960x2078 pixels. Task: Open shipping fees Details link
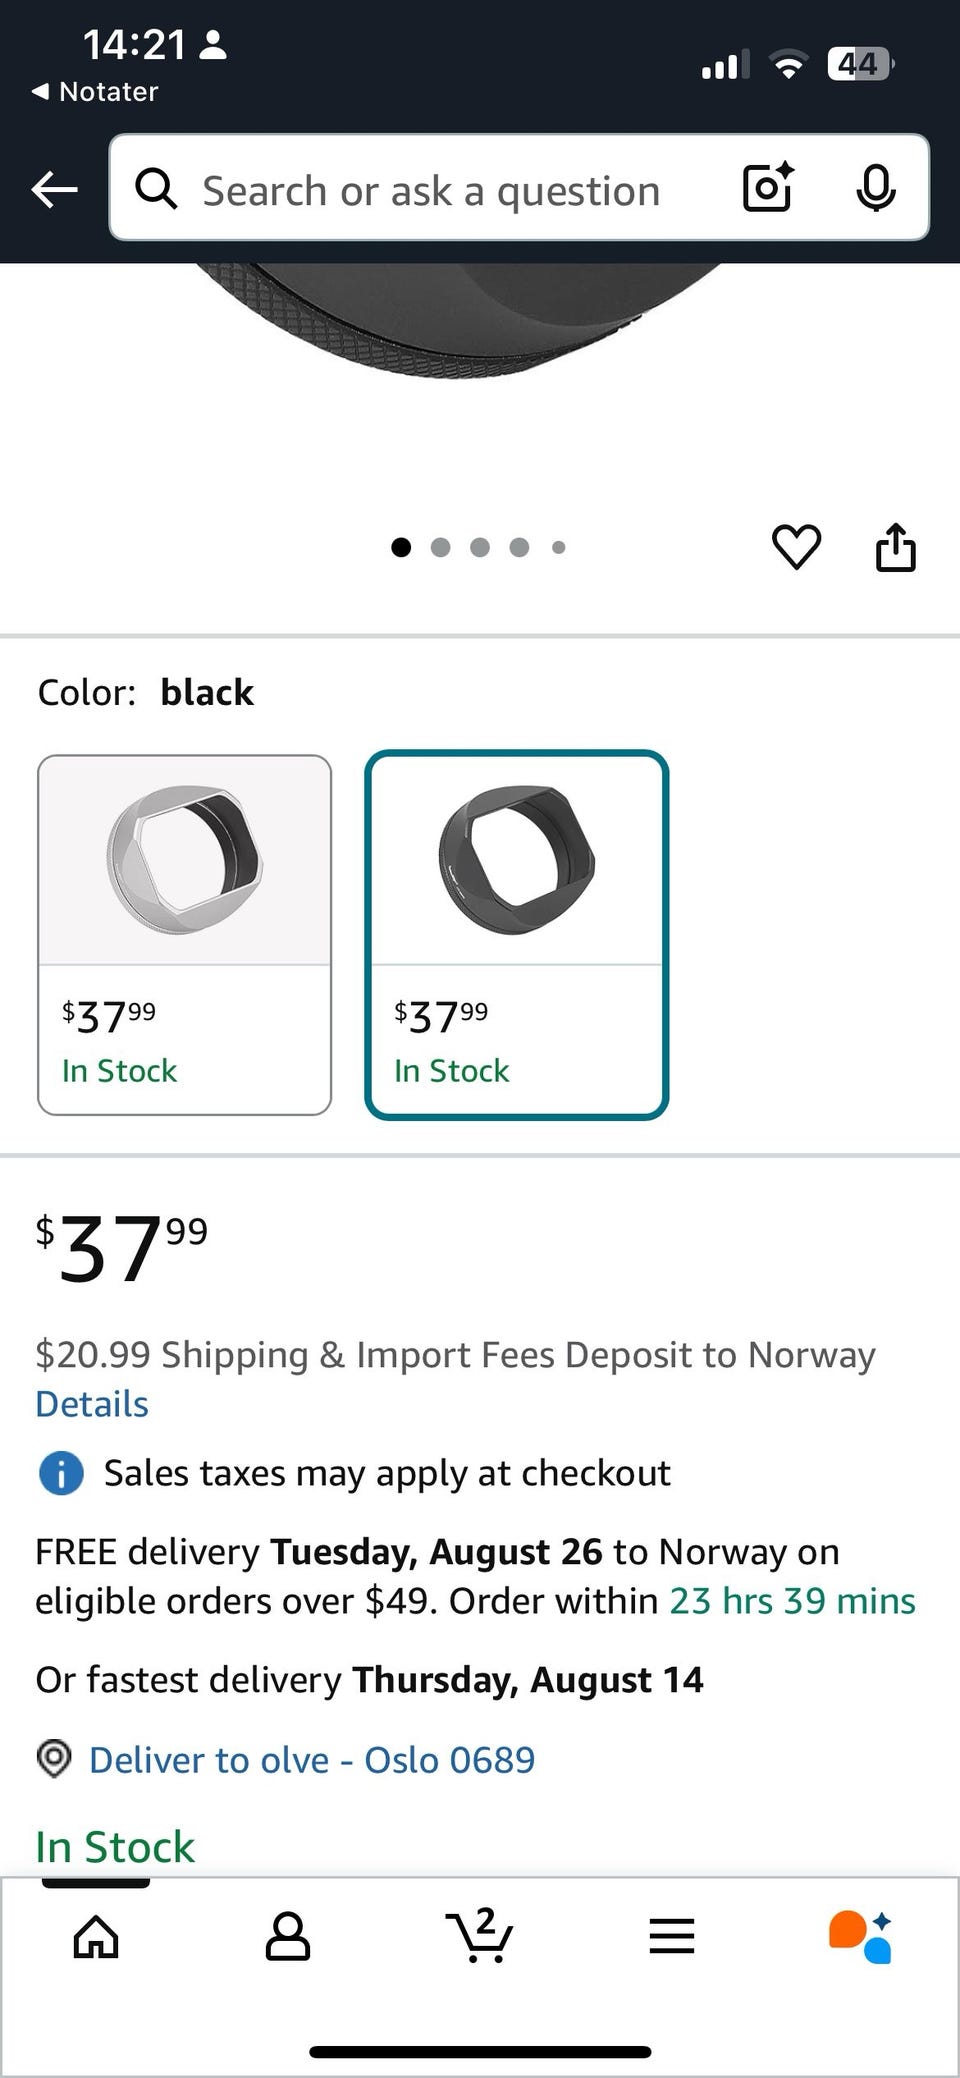pyautogui.click(x=92, y=1404)
